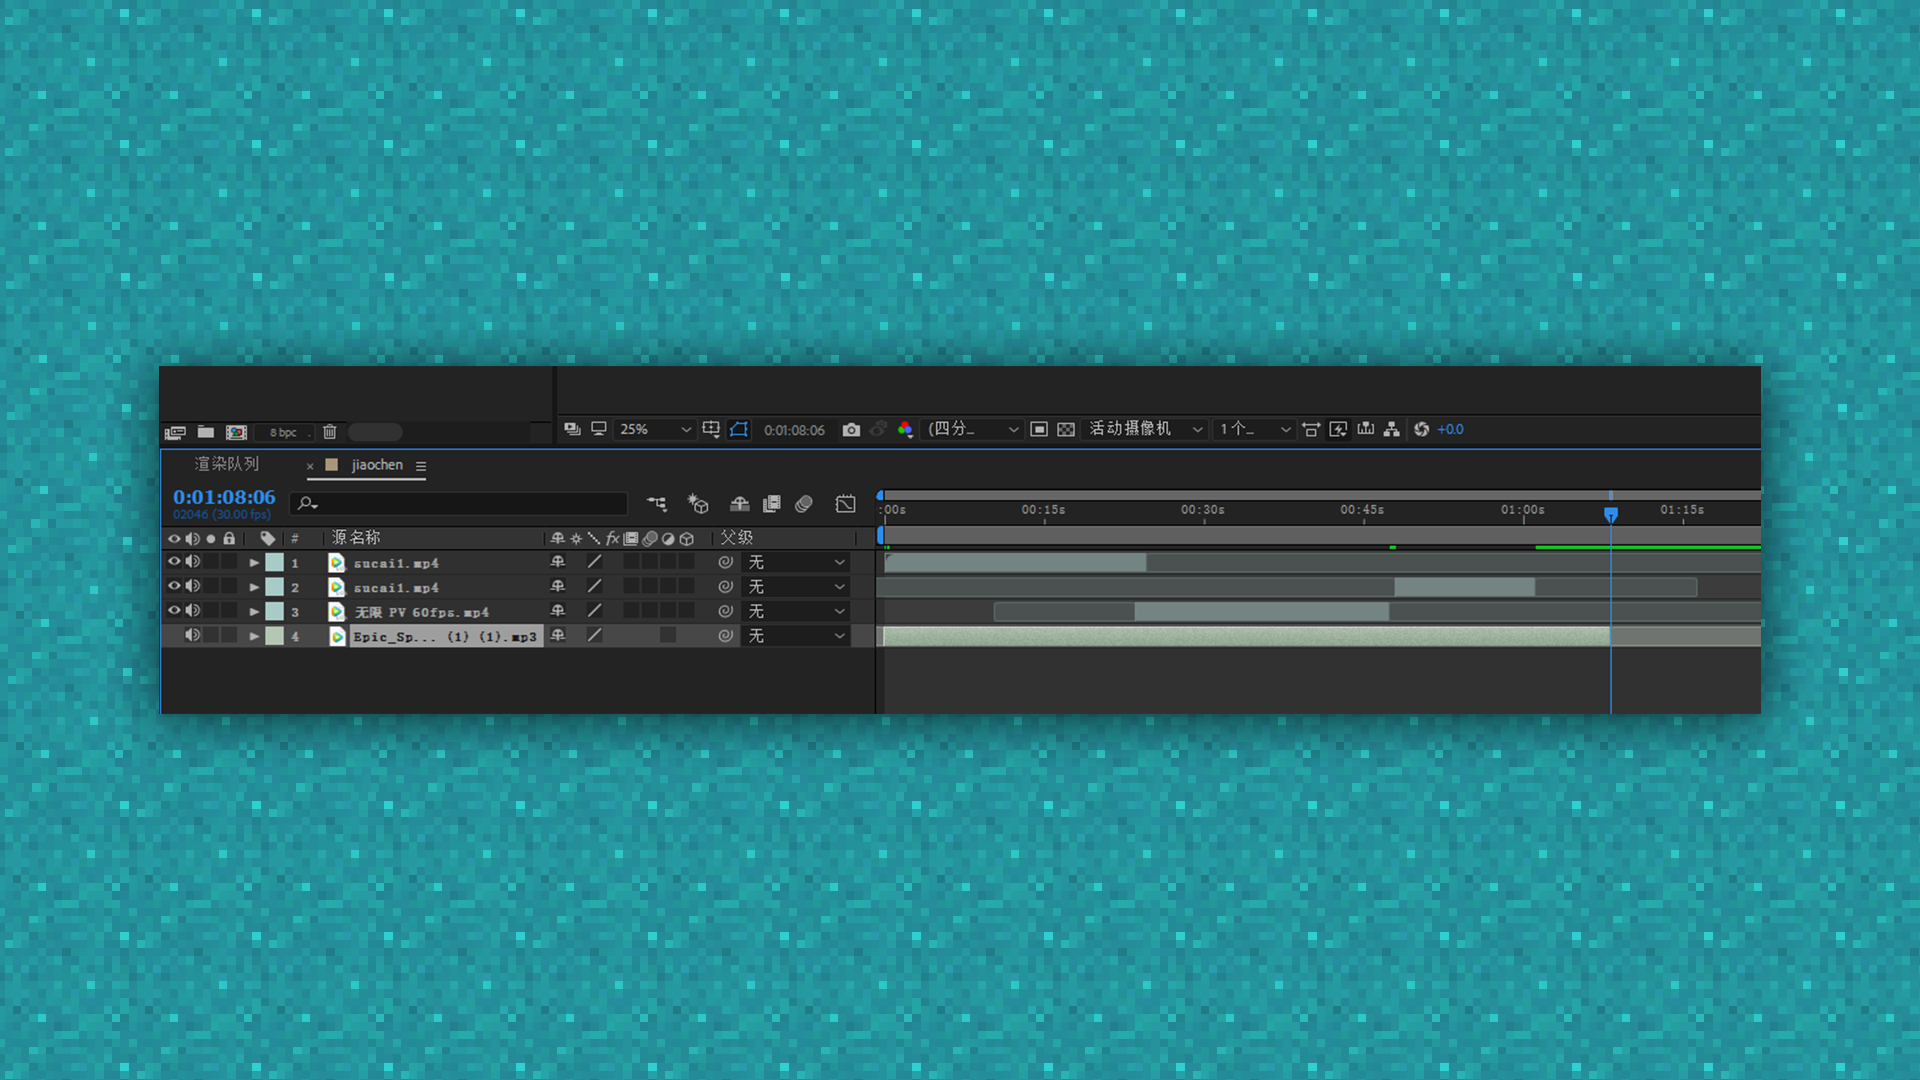Click the primary viewer monitor icon
The height and width of the screenshot is (1080, 1920).
click(598, 429)
